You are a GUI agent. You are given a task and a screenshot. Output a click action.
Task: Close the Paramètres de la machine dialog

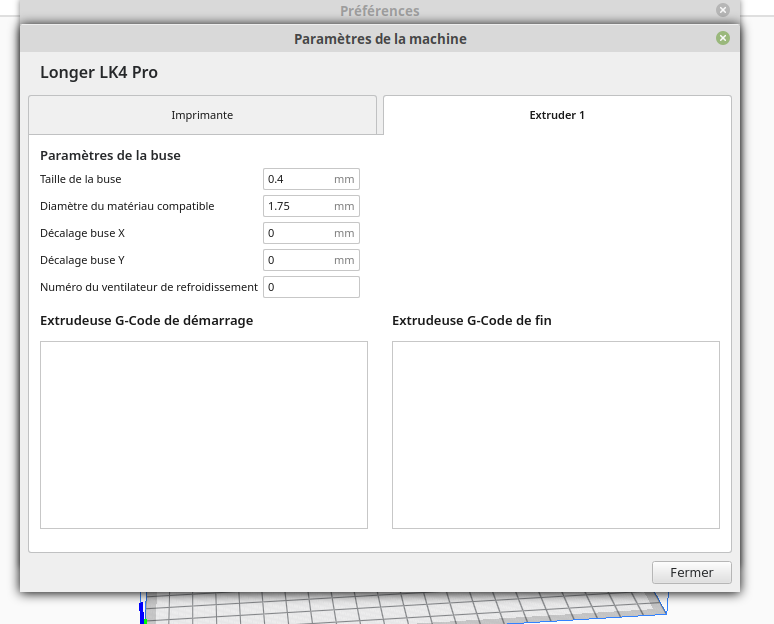click(x=723, y=38)
